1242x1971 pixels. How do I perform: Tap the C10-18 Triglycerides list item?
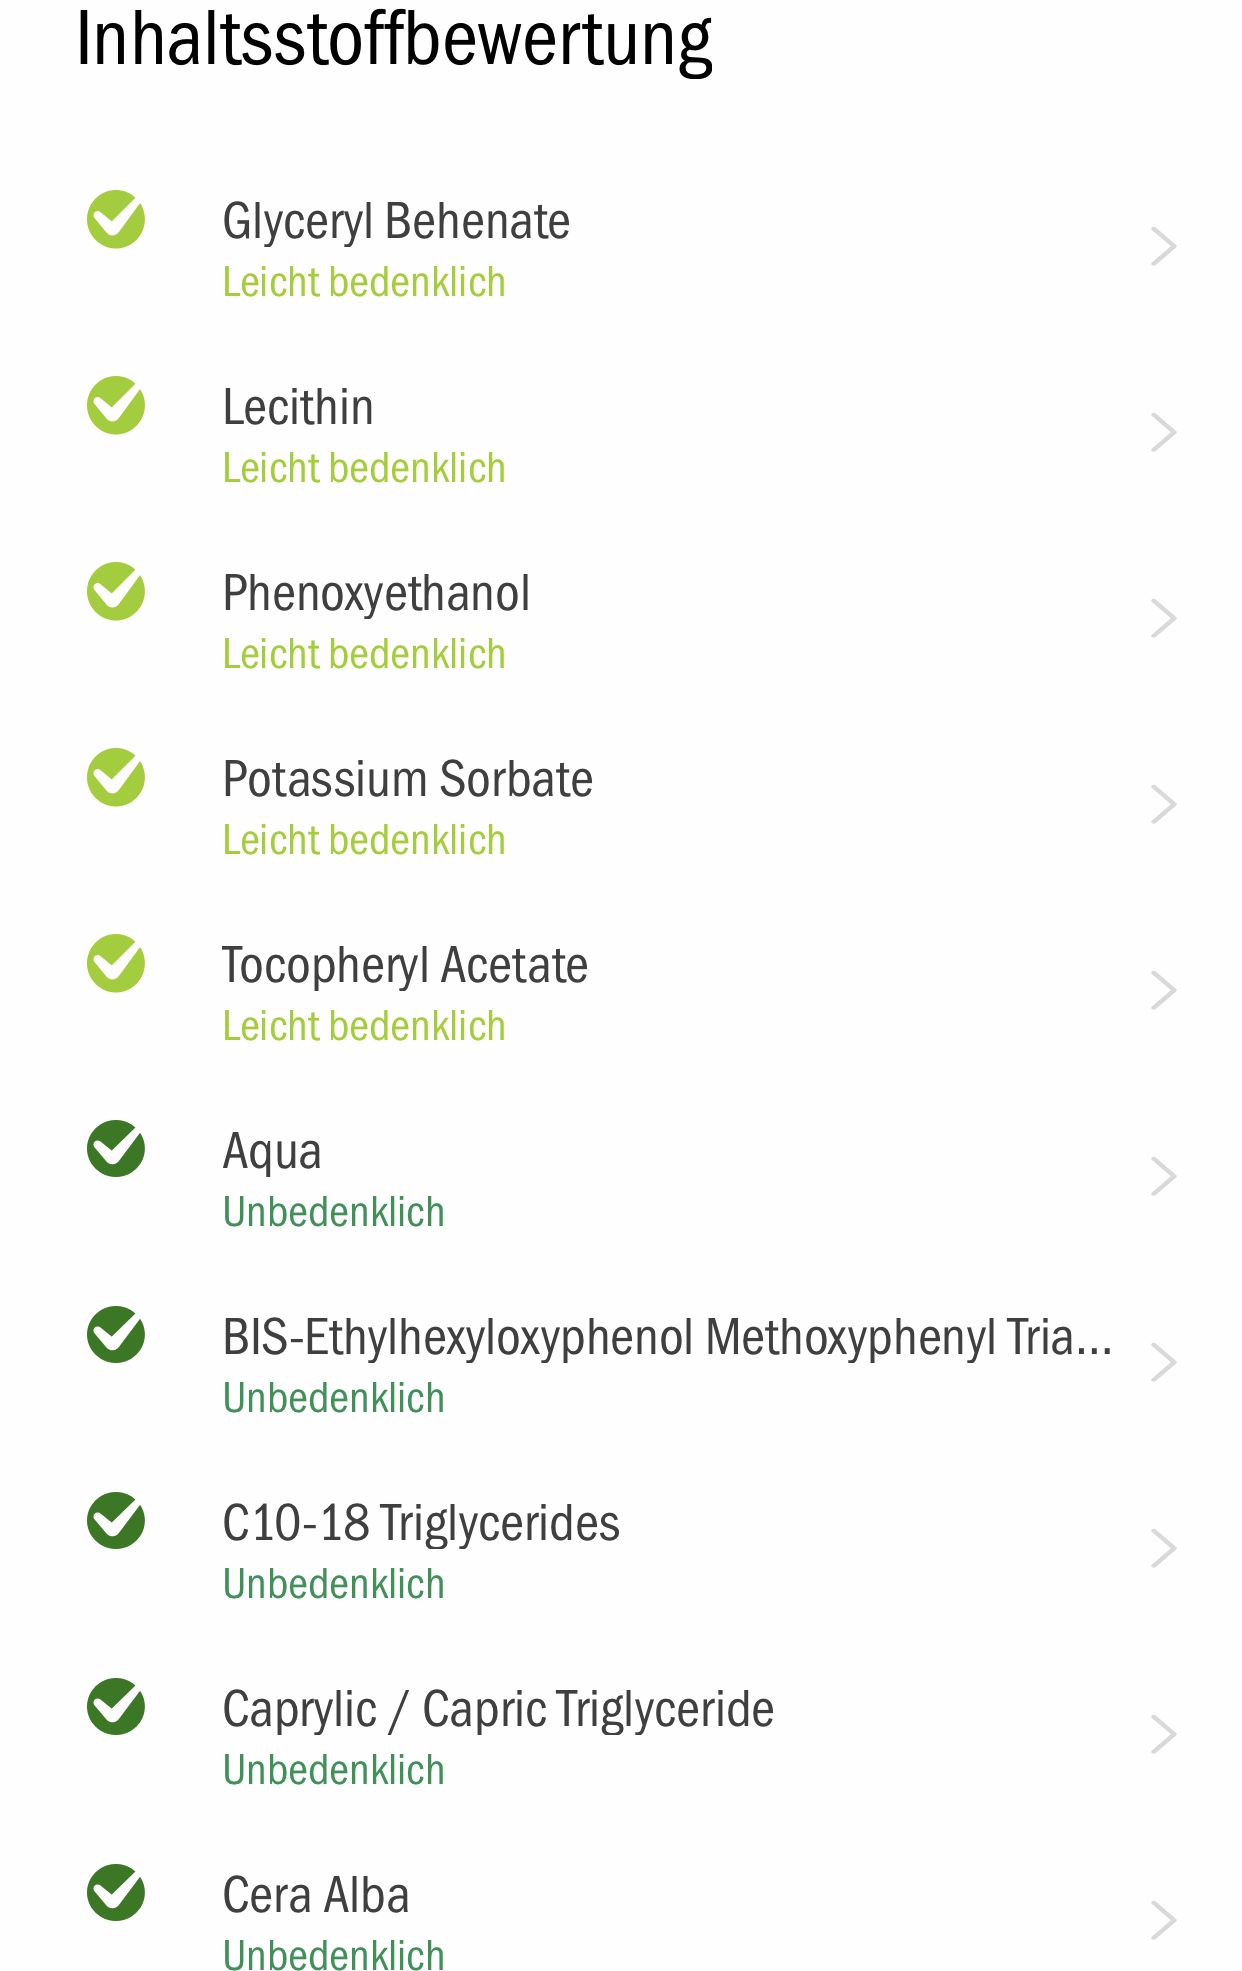pos(621,1550)
